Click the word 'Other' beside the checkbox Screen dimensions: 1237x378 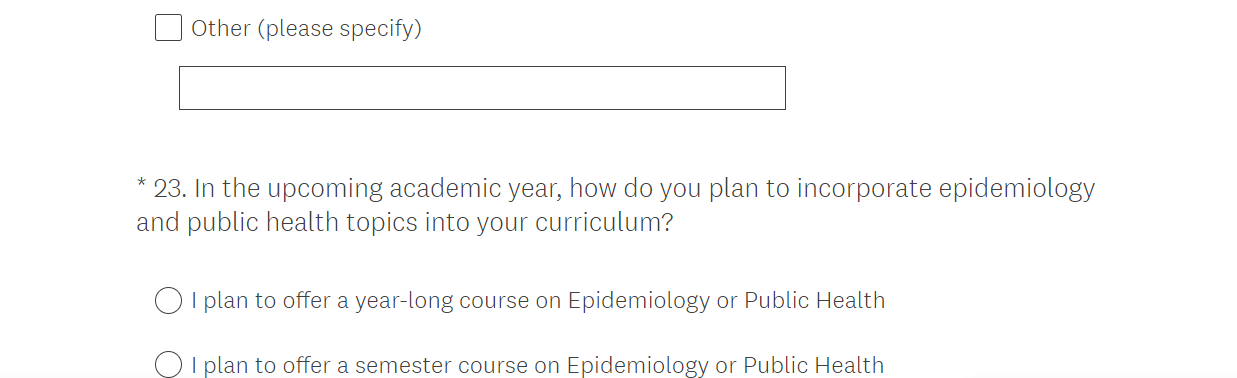tap(221, 28)
